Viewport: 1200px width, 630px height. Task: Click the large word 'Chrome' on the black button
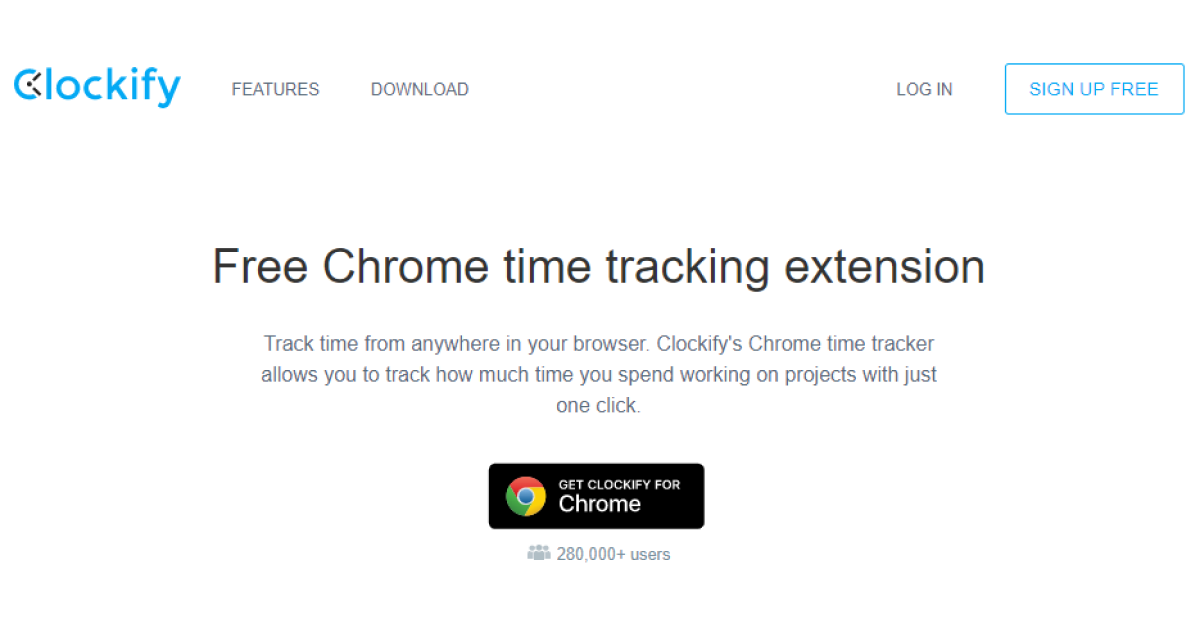(599, 504)
